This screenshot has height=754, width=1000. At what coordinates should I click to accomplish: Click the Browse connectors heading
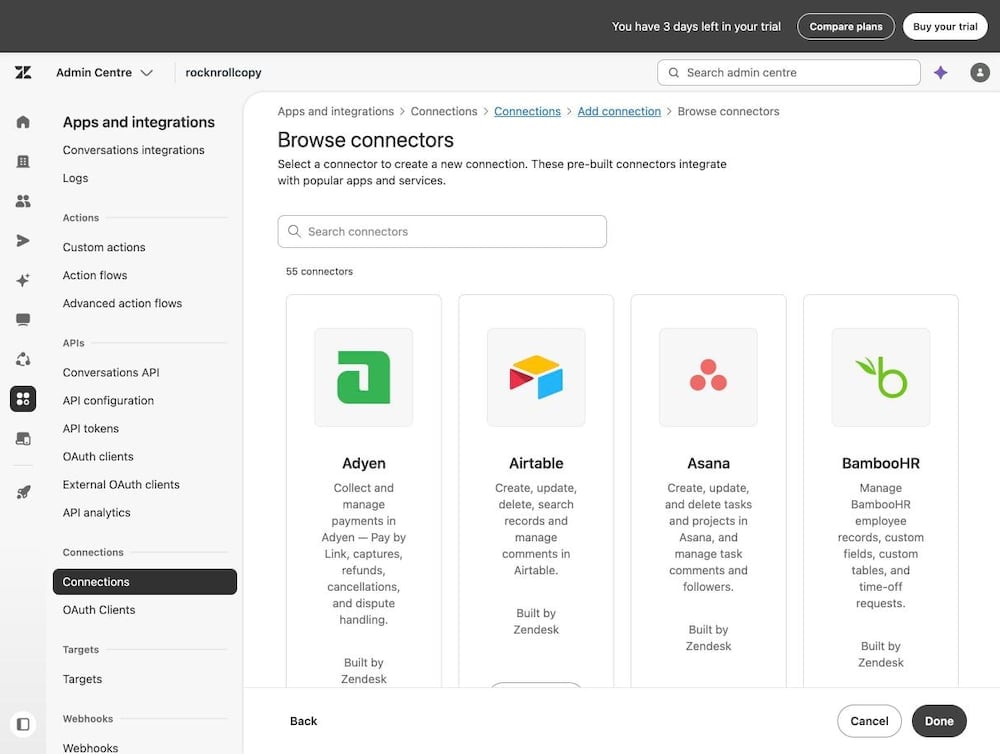(365, 140)
